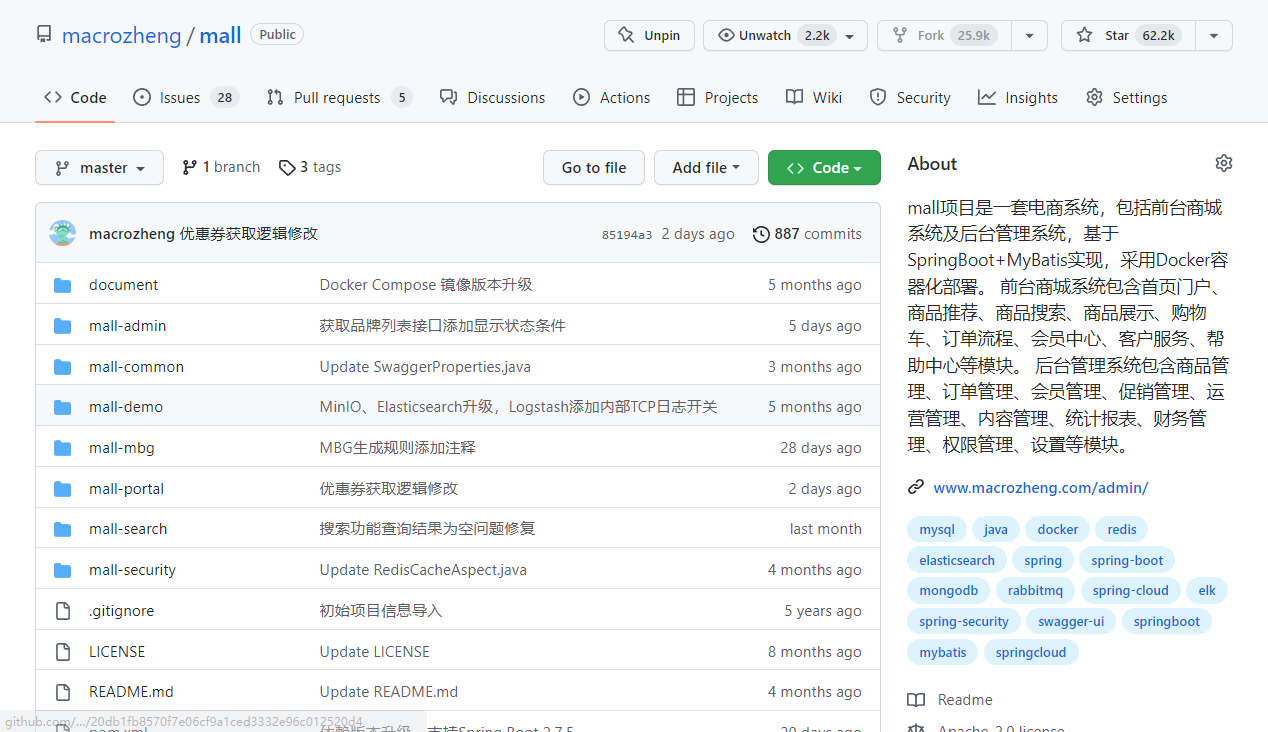Open the Issues tab
The width and height of the screenshot is (1268, 732).
(x=186, y=97)
